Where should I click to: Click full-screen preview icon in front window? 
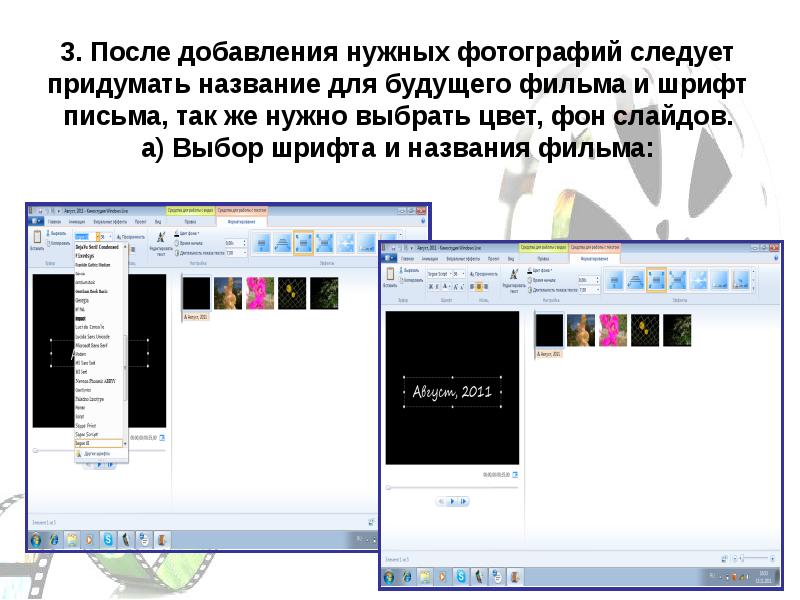(x=515, y=475)
